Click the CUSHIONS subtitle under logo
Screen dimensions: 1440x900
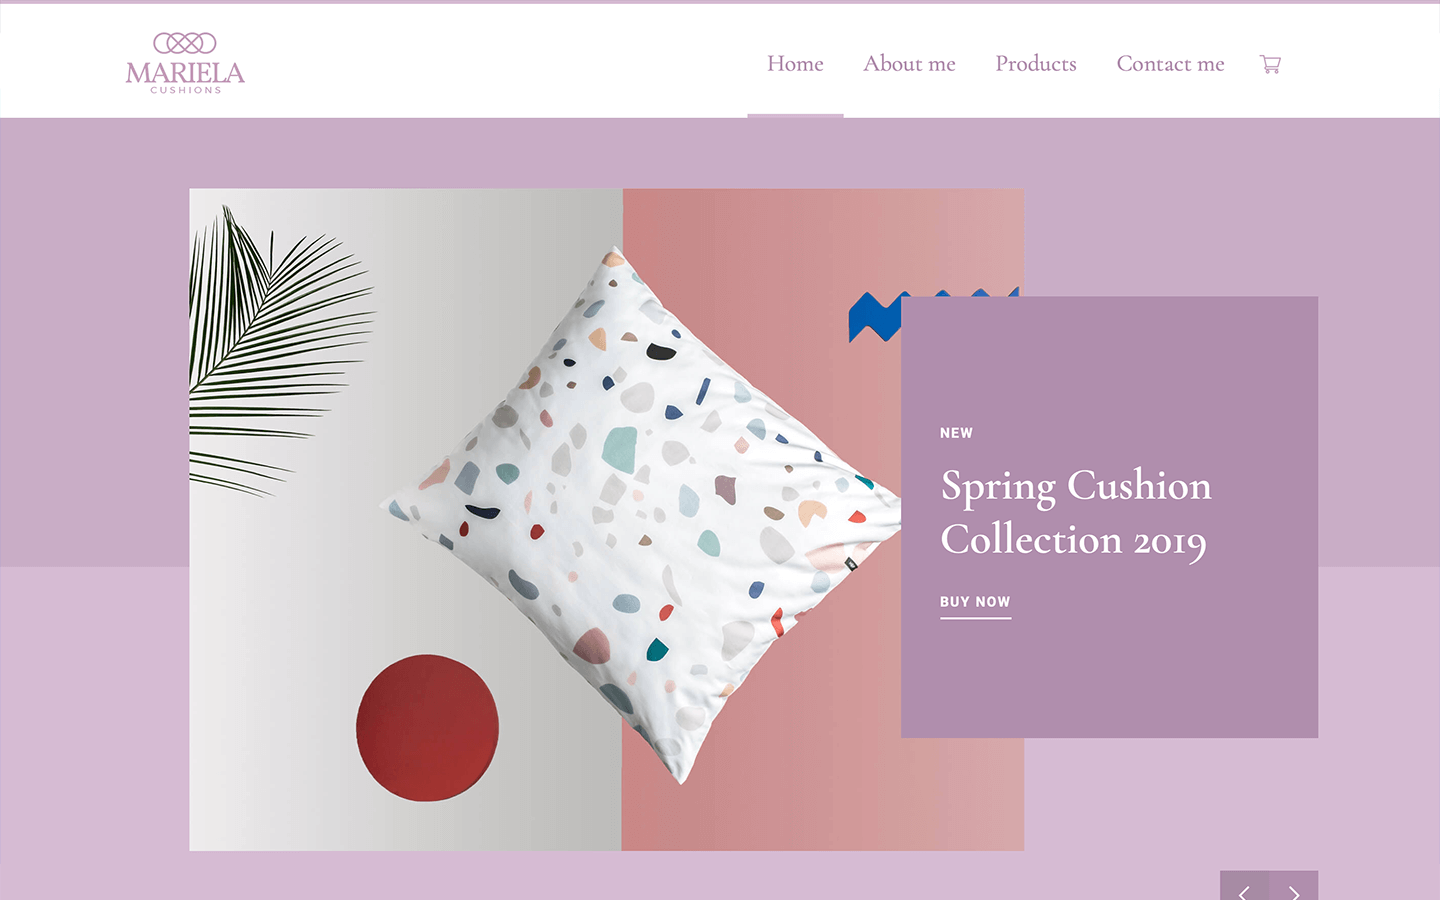[x=185, y=90]
